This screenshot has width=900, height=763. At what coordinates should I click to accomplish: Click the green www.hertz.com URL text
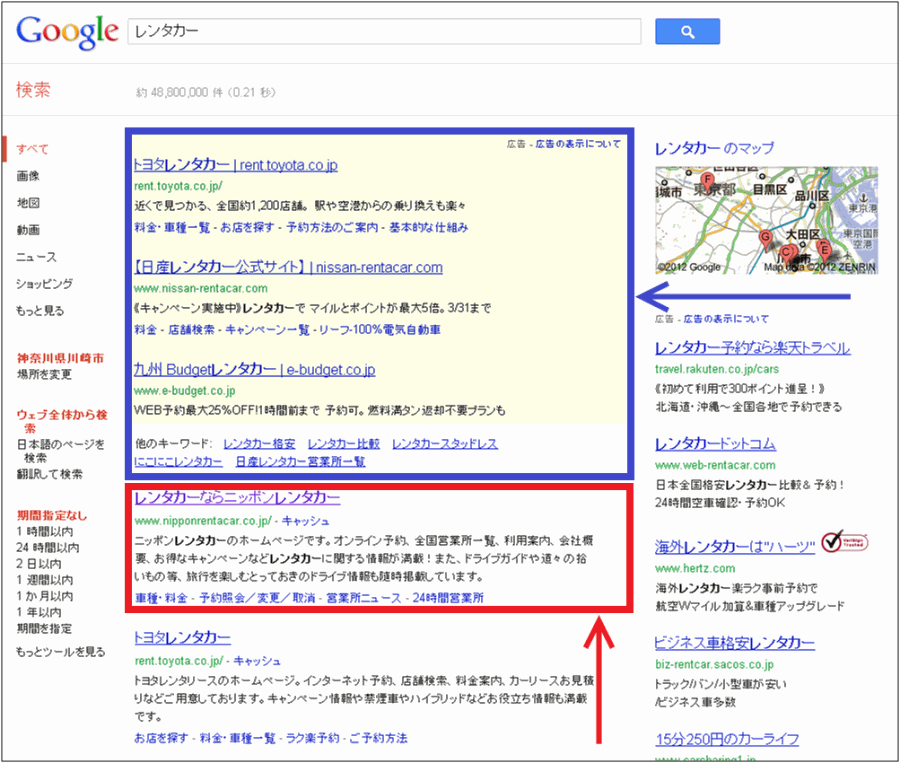[695, 568]
